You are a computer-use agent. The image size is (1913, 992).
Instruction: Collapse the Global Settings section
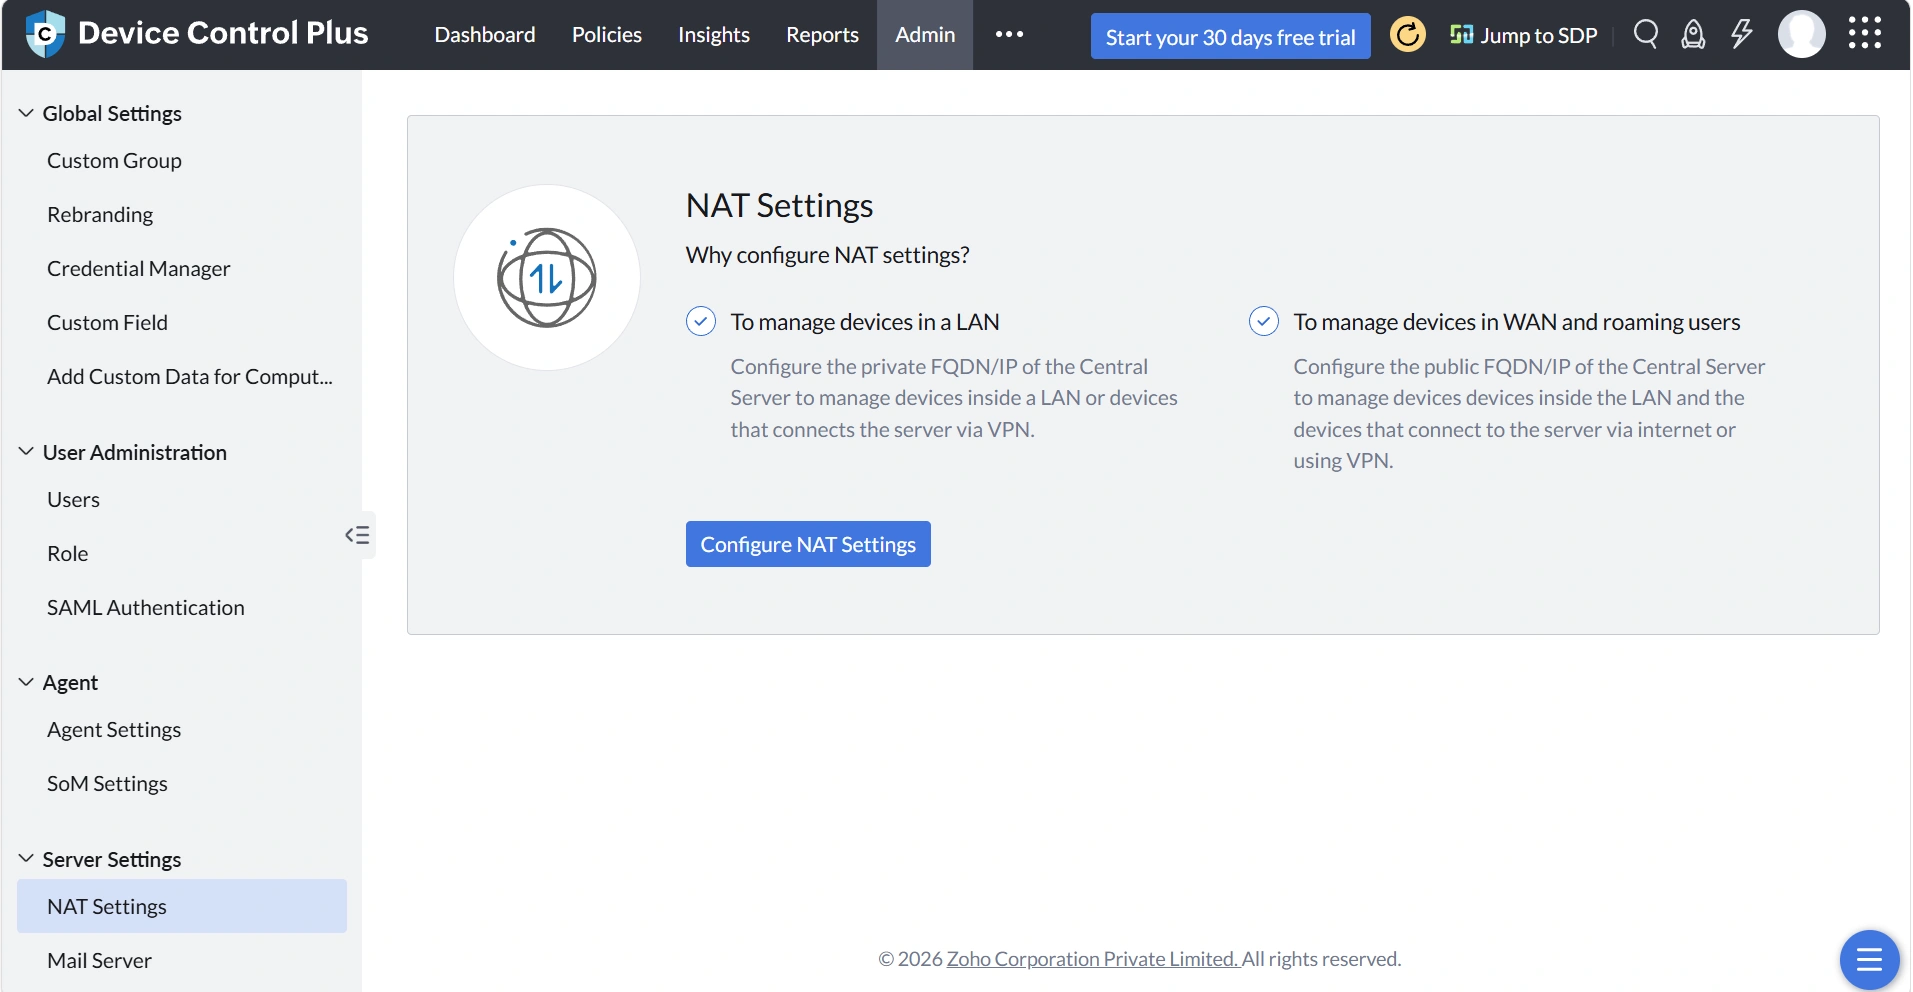click(x=26, y=114)
